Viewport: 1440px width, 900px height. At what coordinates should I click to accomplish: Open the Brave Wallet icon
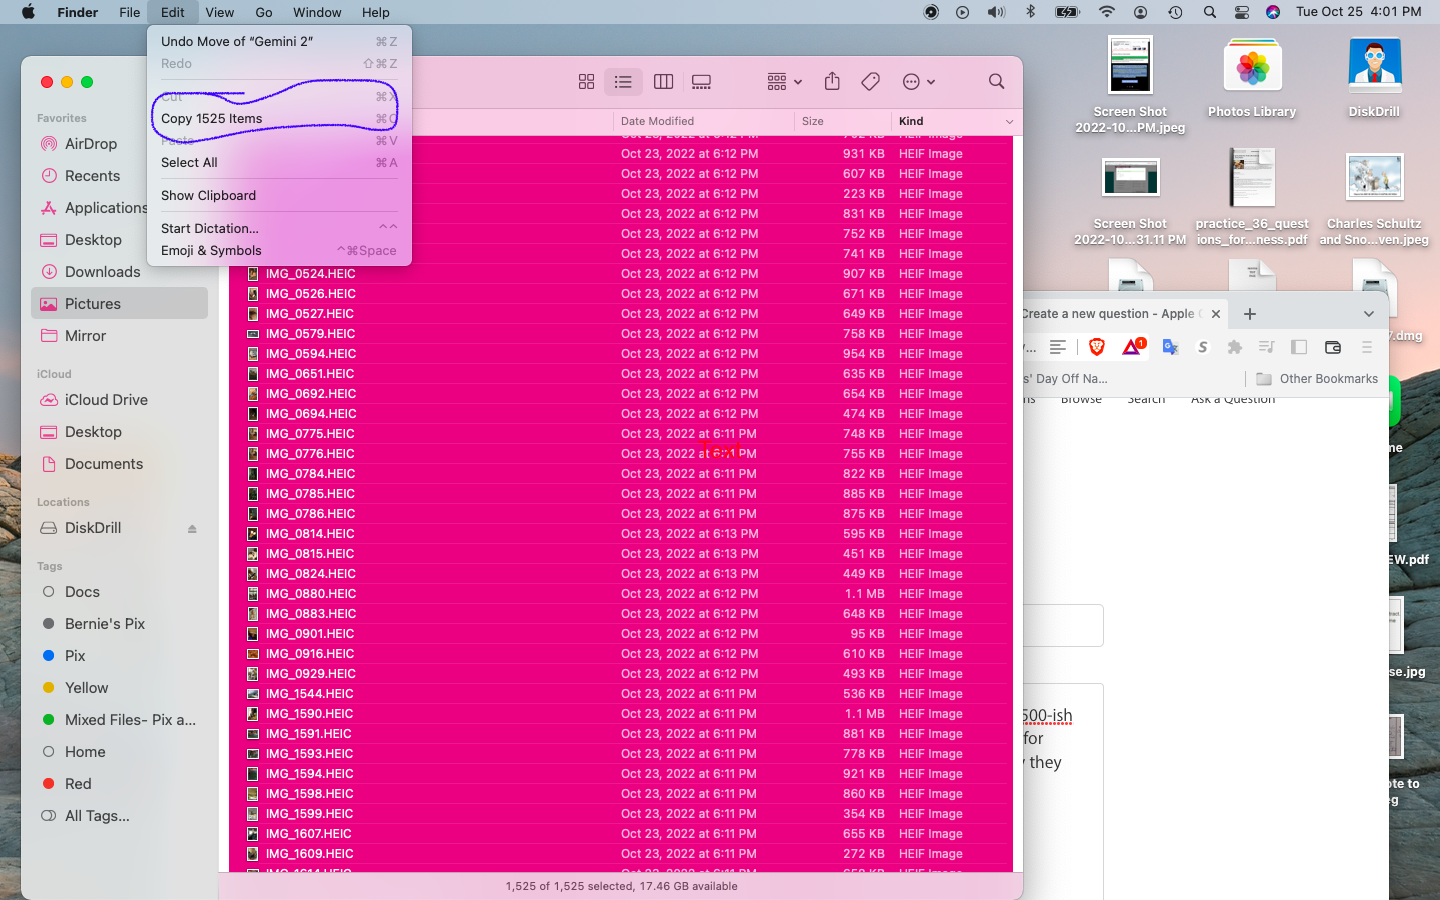(x=1333, y=347)
